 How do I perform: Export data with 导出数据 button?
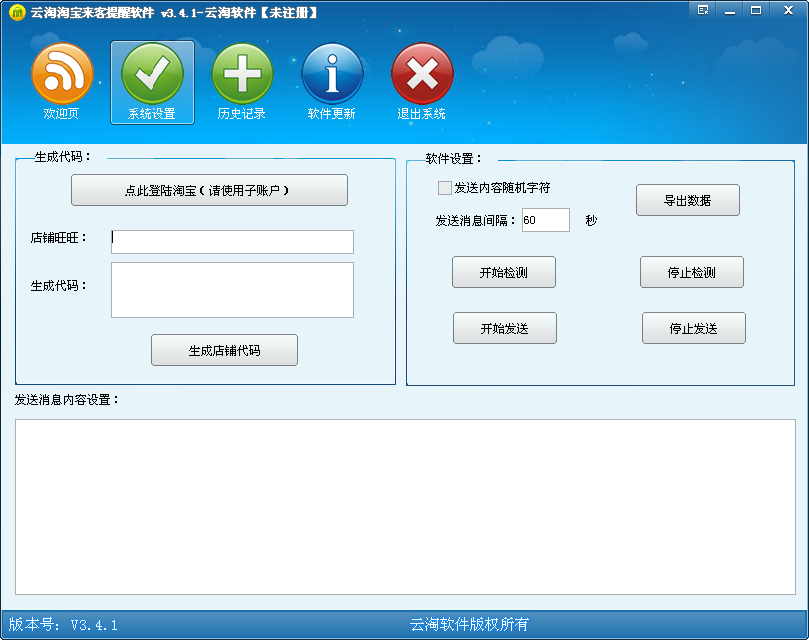pyautogui.click(x=687, y=199)
